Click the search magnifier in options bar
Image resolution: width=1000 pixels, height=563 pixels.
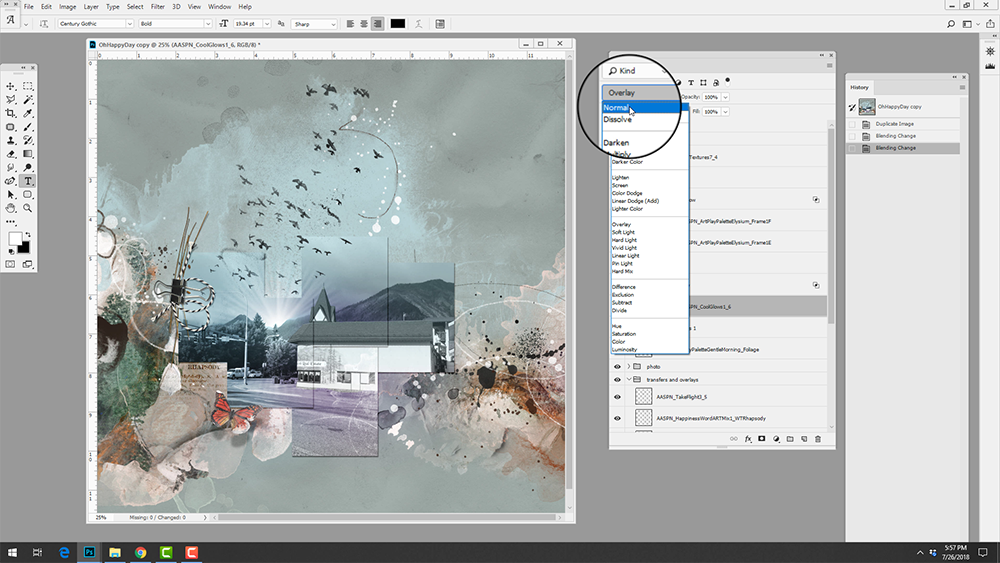pos(951,24)
